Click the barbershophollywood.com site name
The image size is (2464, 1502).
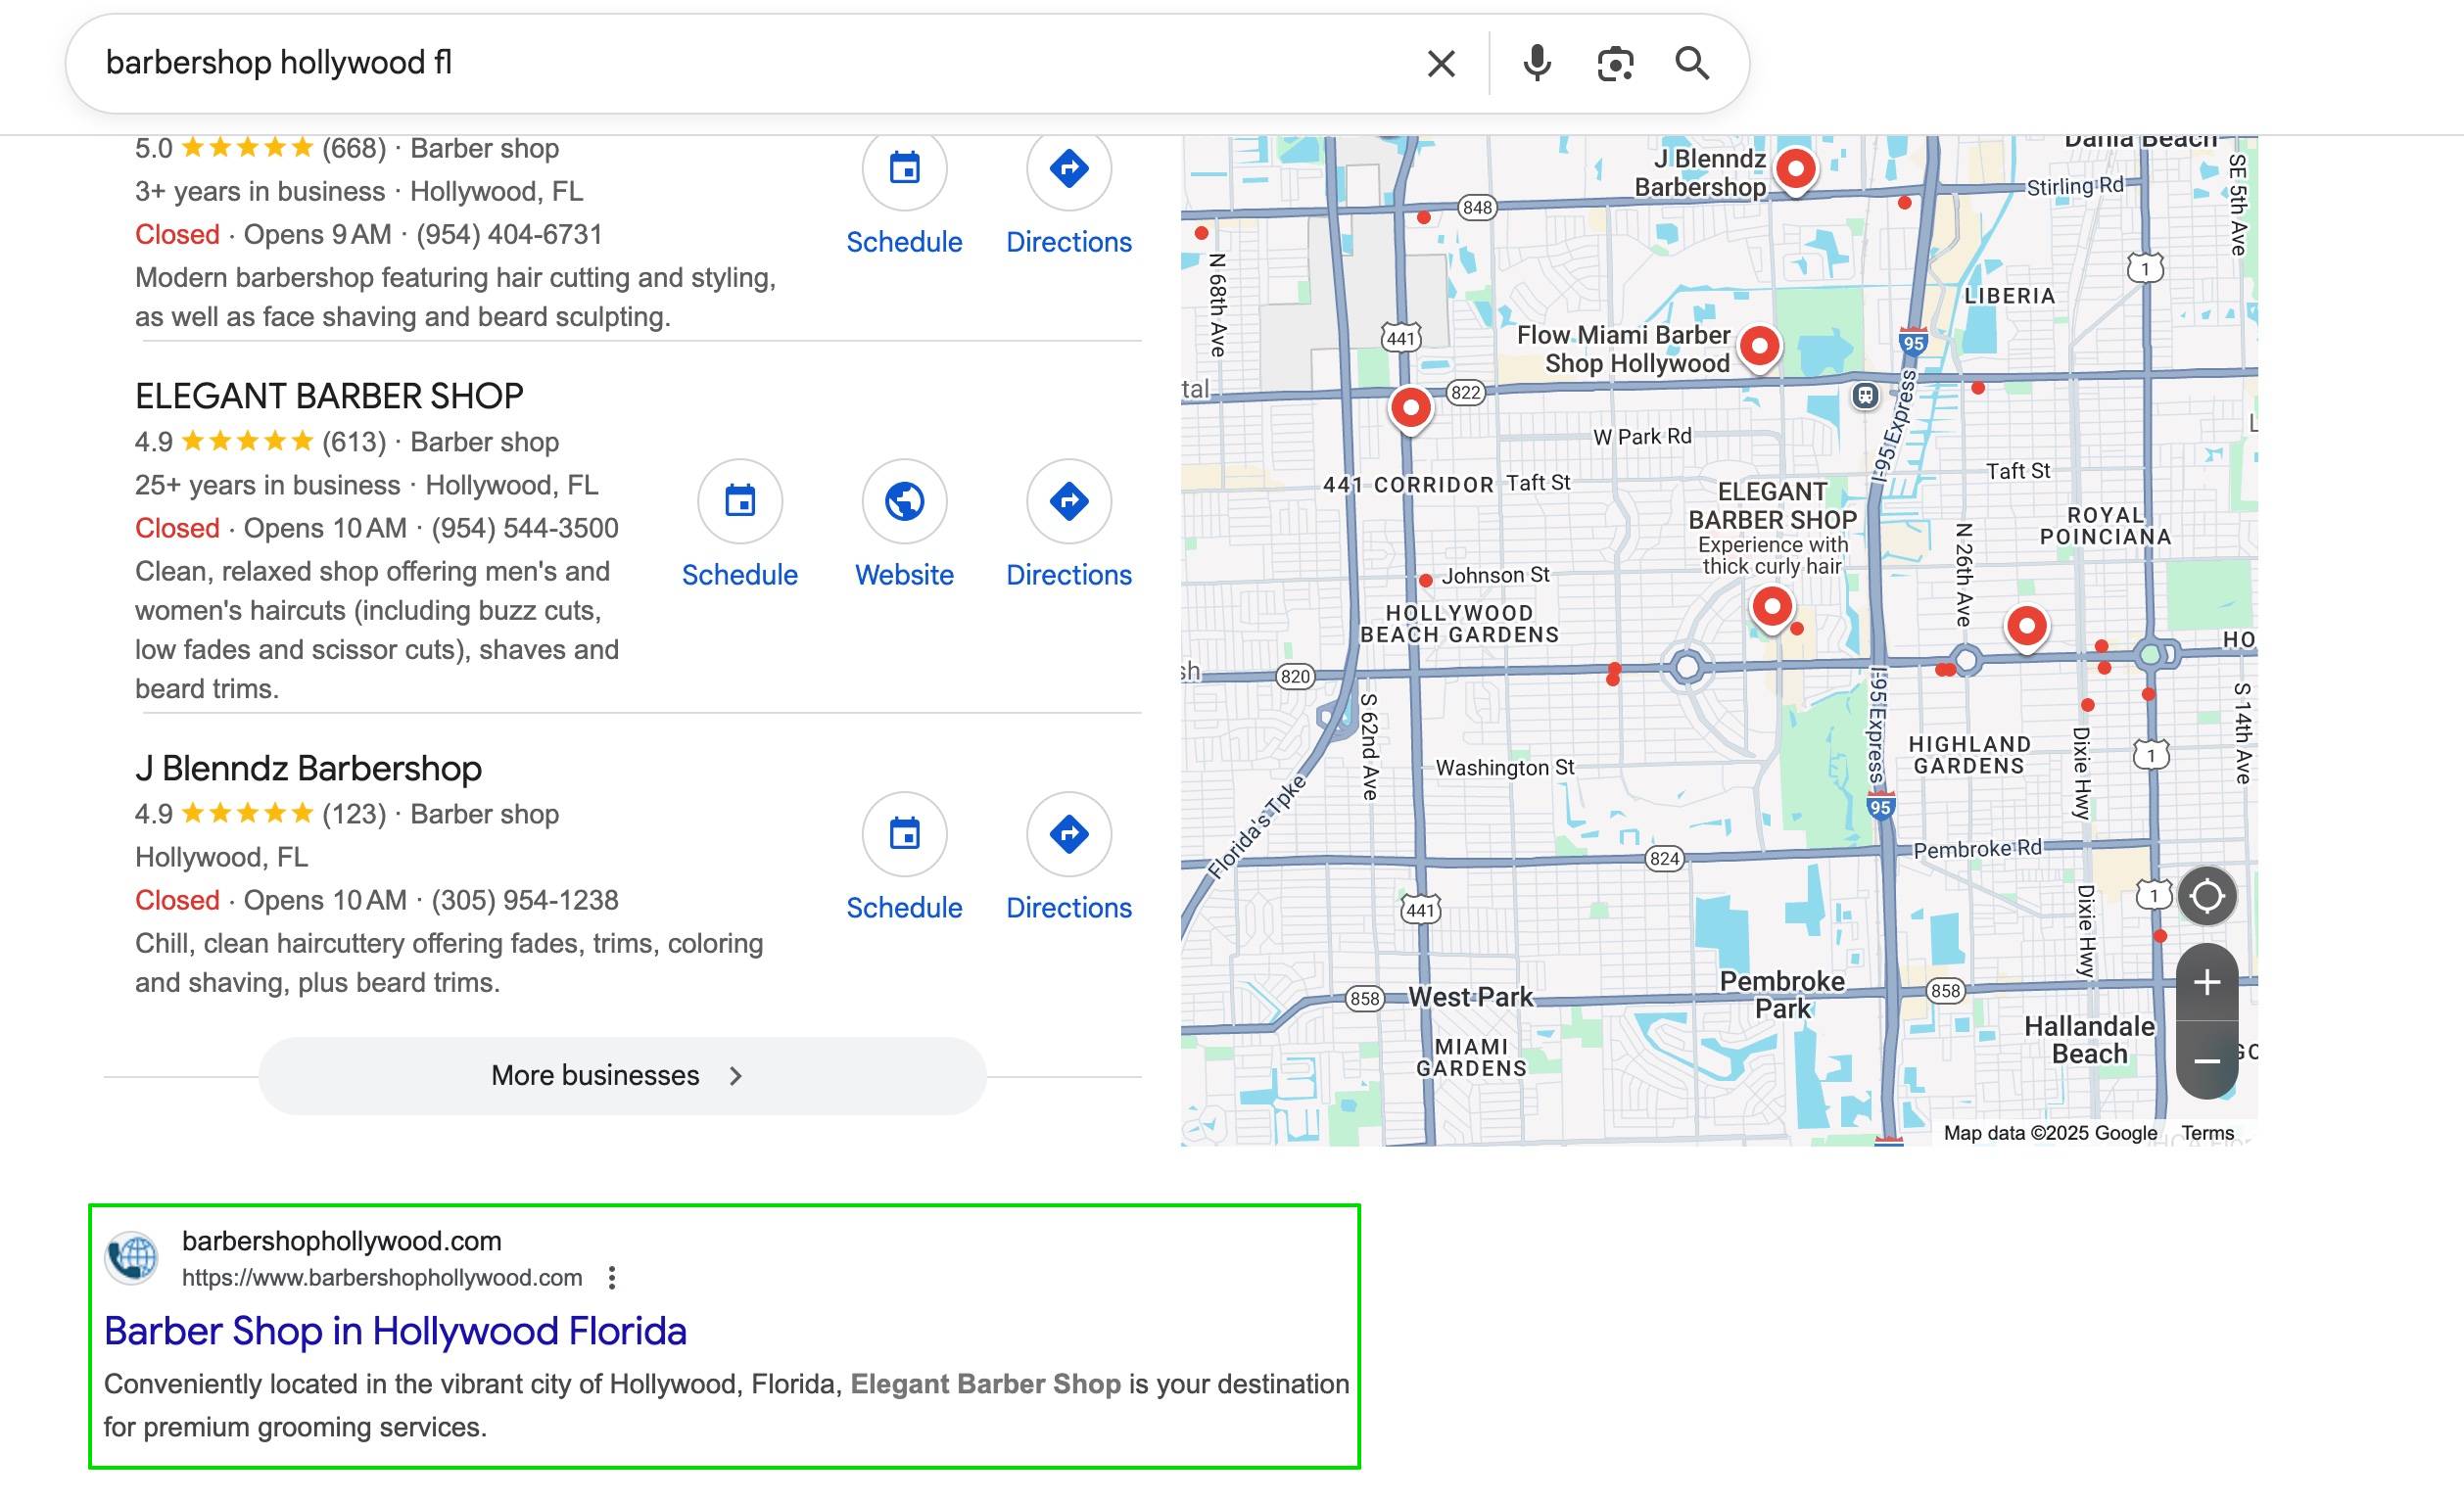[x=342, y=1241]
